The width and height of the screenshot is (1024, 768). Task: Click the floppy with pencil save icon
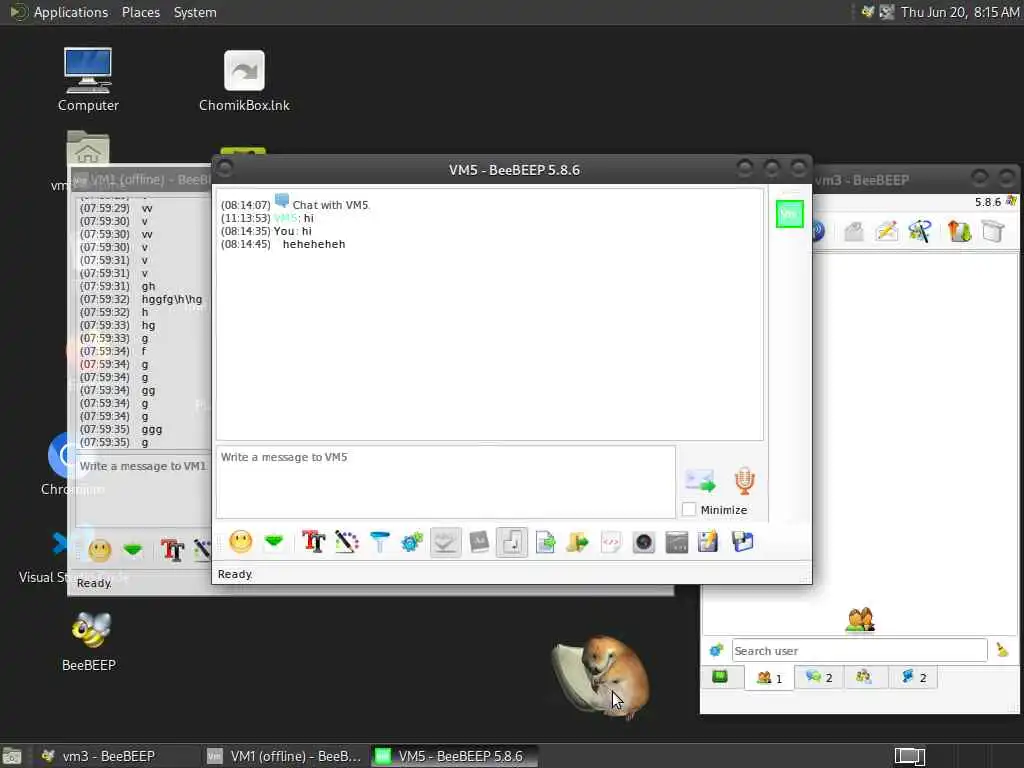[x=709, y=542]
